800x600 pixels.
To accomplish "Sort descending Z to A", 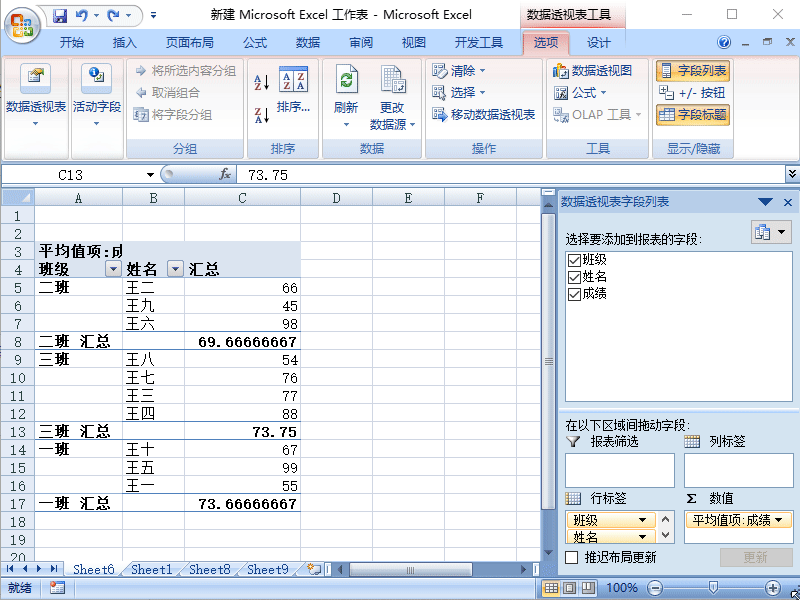I will click(x=262, y=115).
